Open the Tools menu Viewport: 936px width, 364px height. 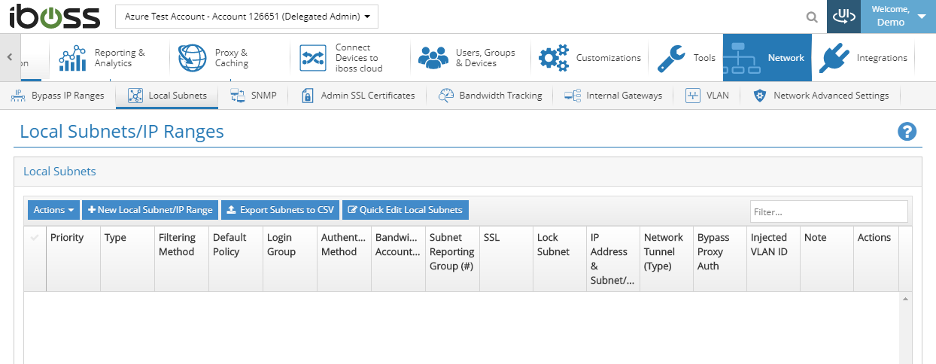[x=687, y=58]
